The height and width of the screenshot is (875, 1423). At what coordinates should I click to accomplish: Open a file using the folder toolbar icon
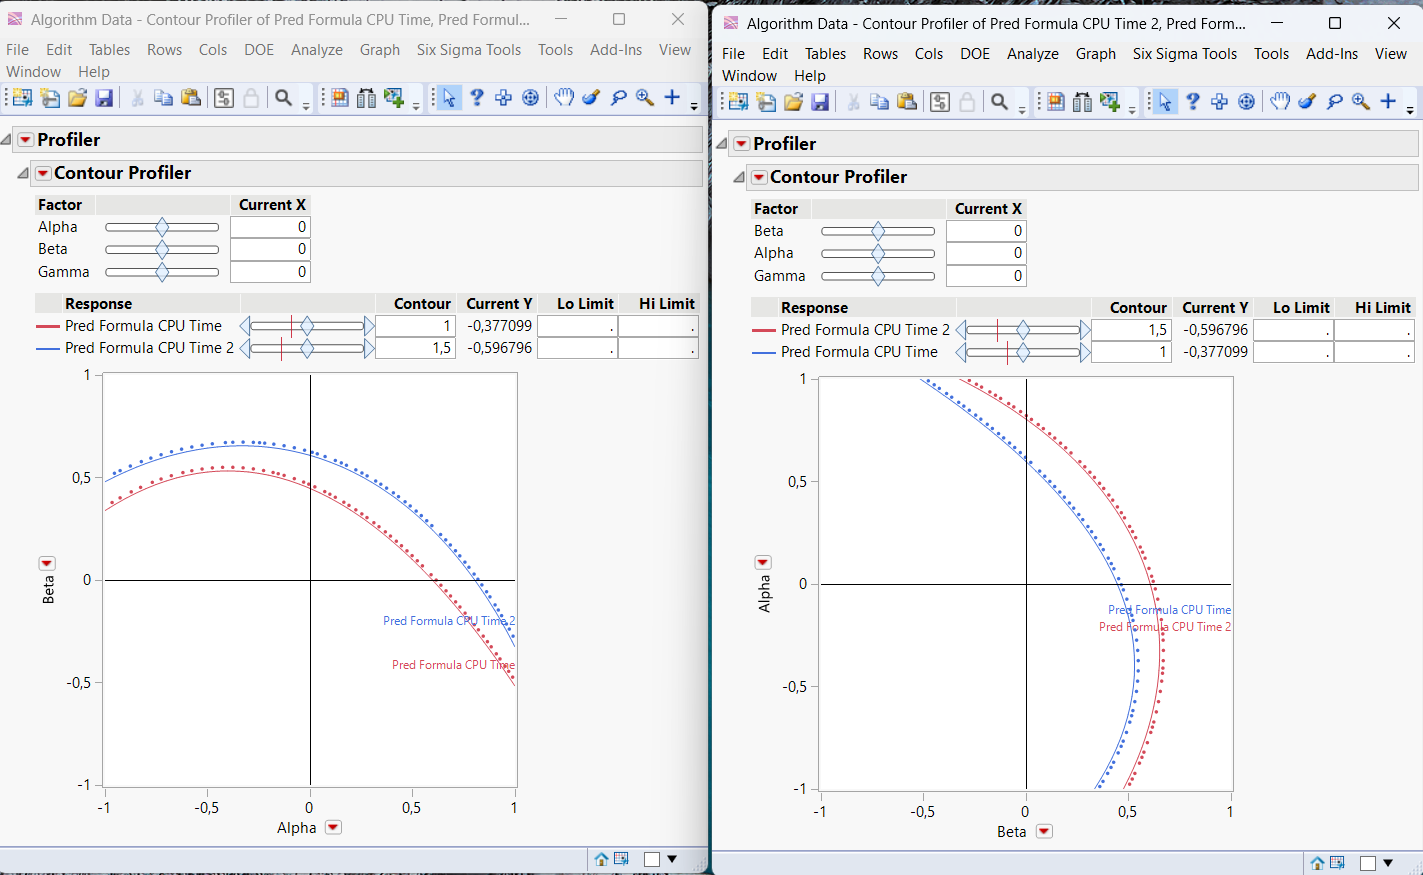(x=77, y=98)
